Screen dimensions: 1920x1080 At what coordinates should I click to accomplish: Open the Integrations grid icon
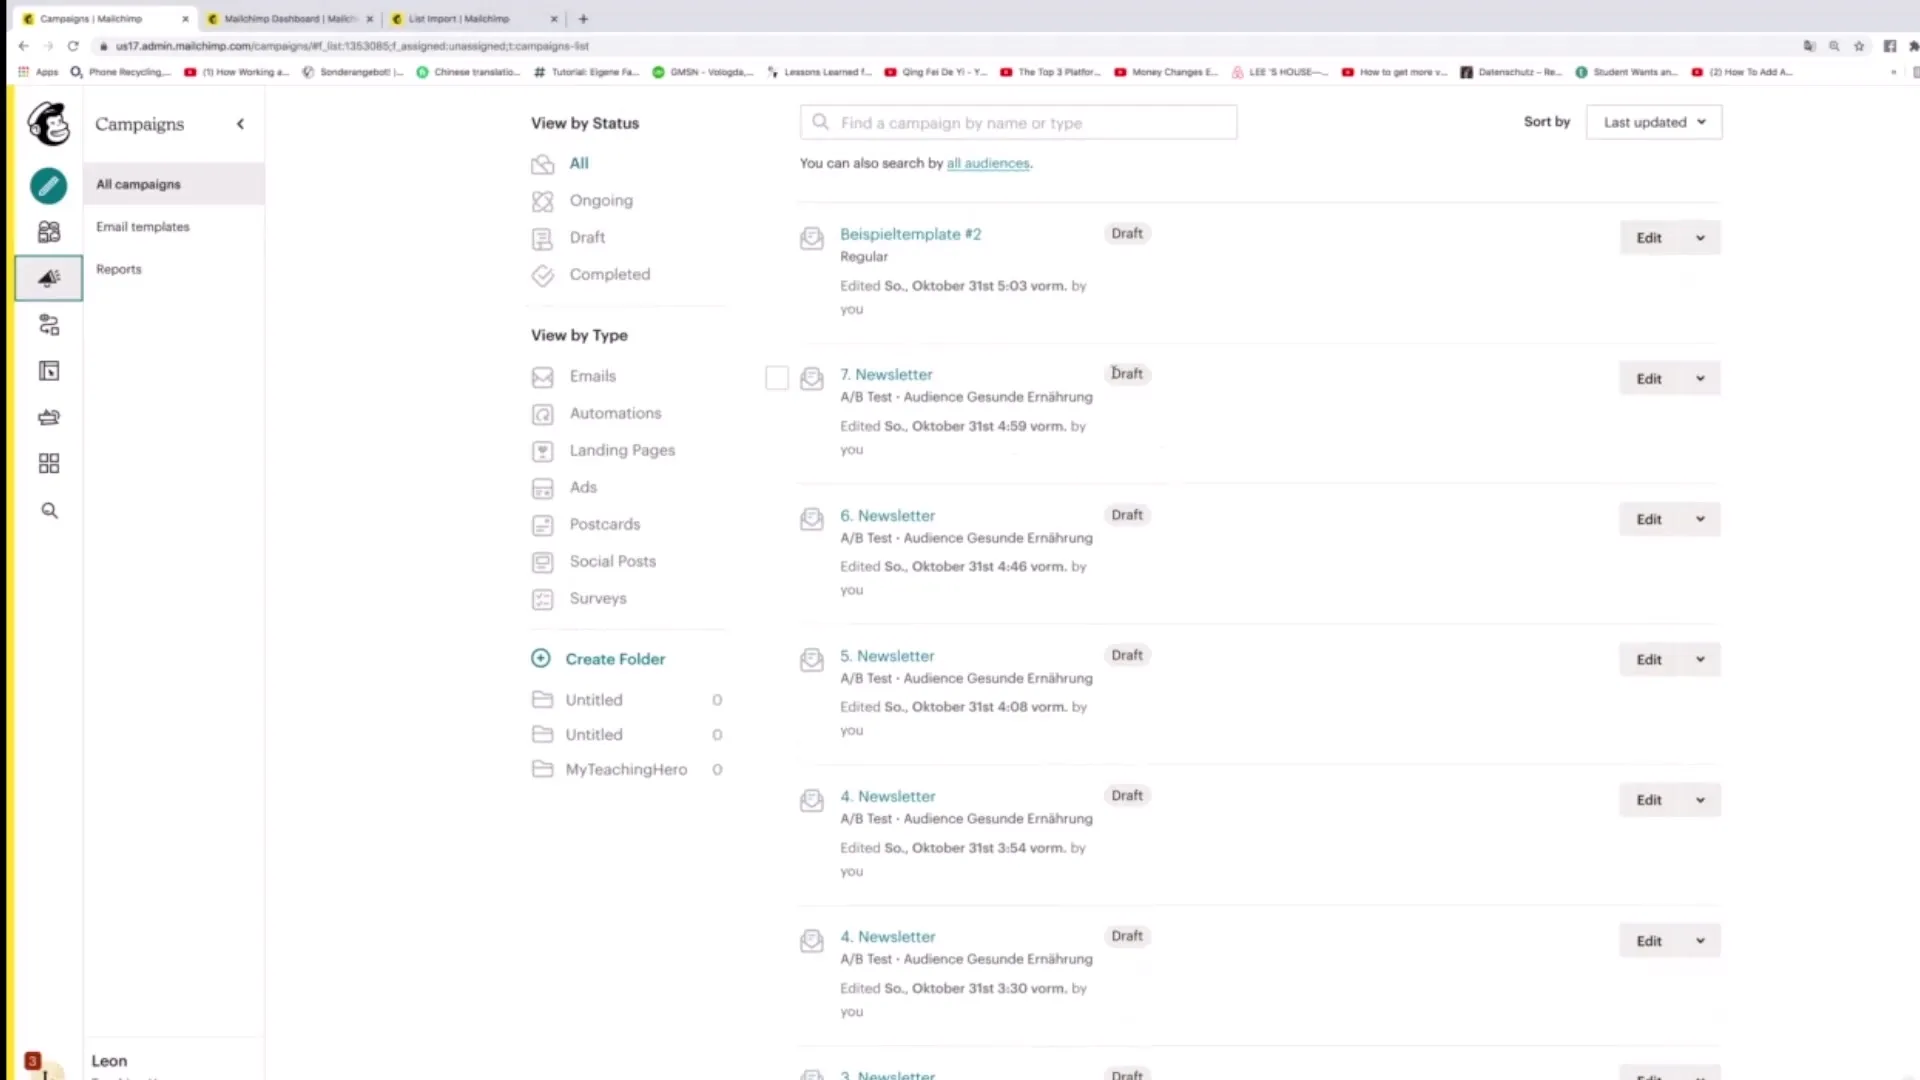(x=48, y=463)
